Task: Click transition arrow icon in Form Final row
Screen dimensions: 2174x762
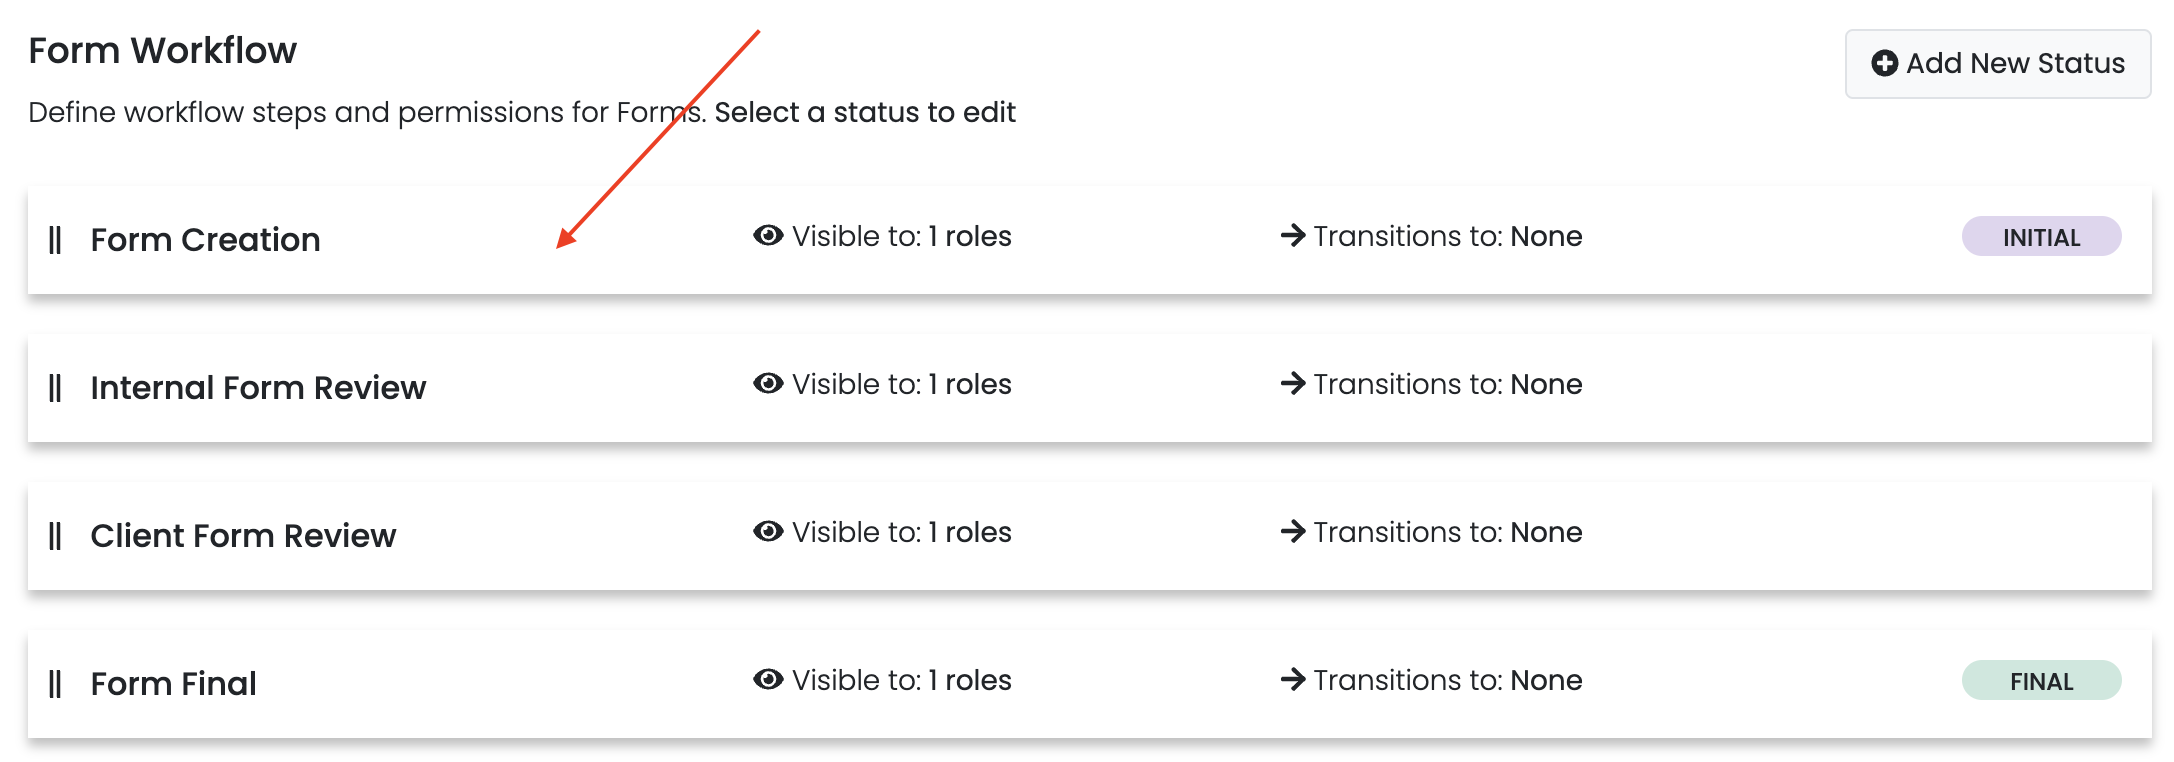Action: click(1293, 680)
